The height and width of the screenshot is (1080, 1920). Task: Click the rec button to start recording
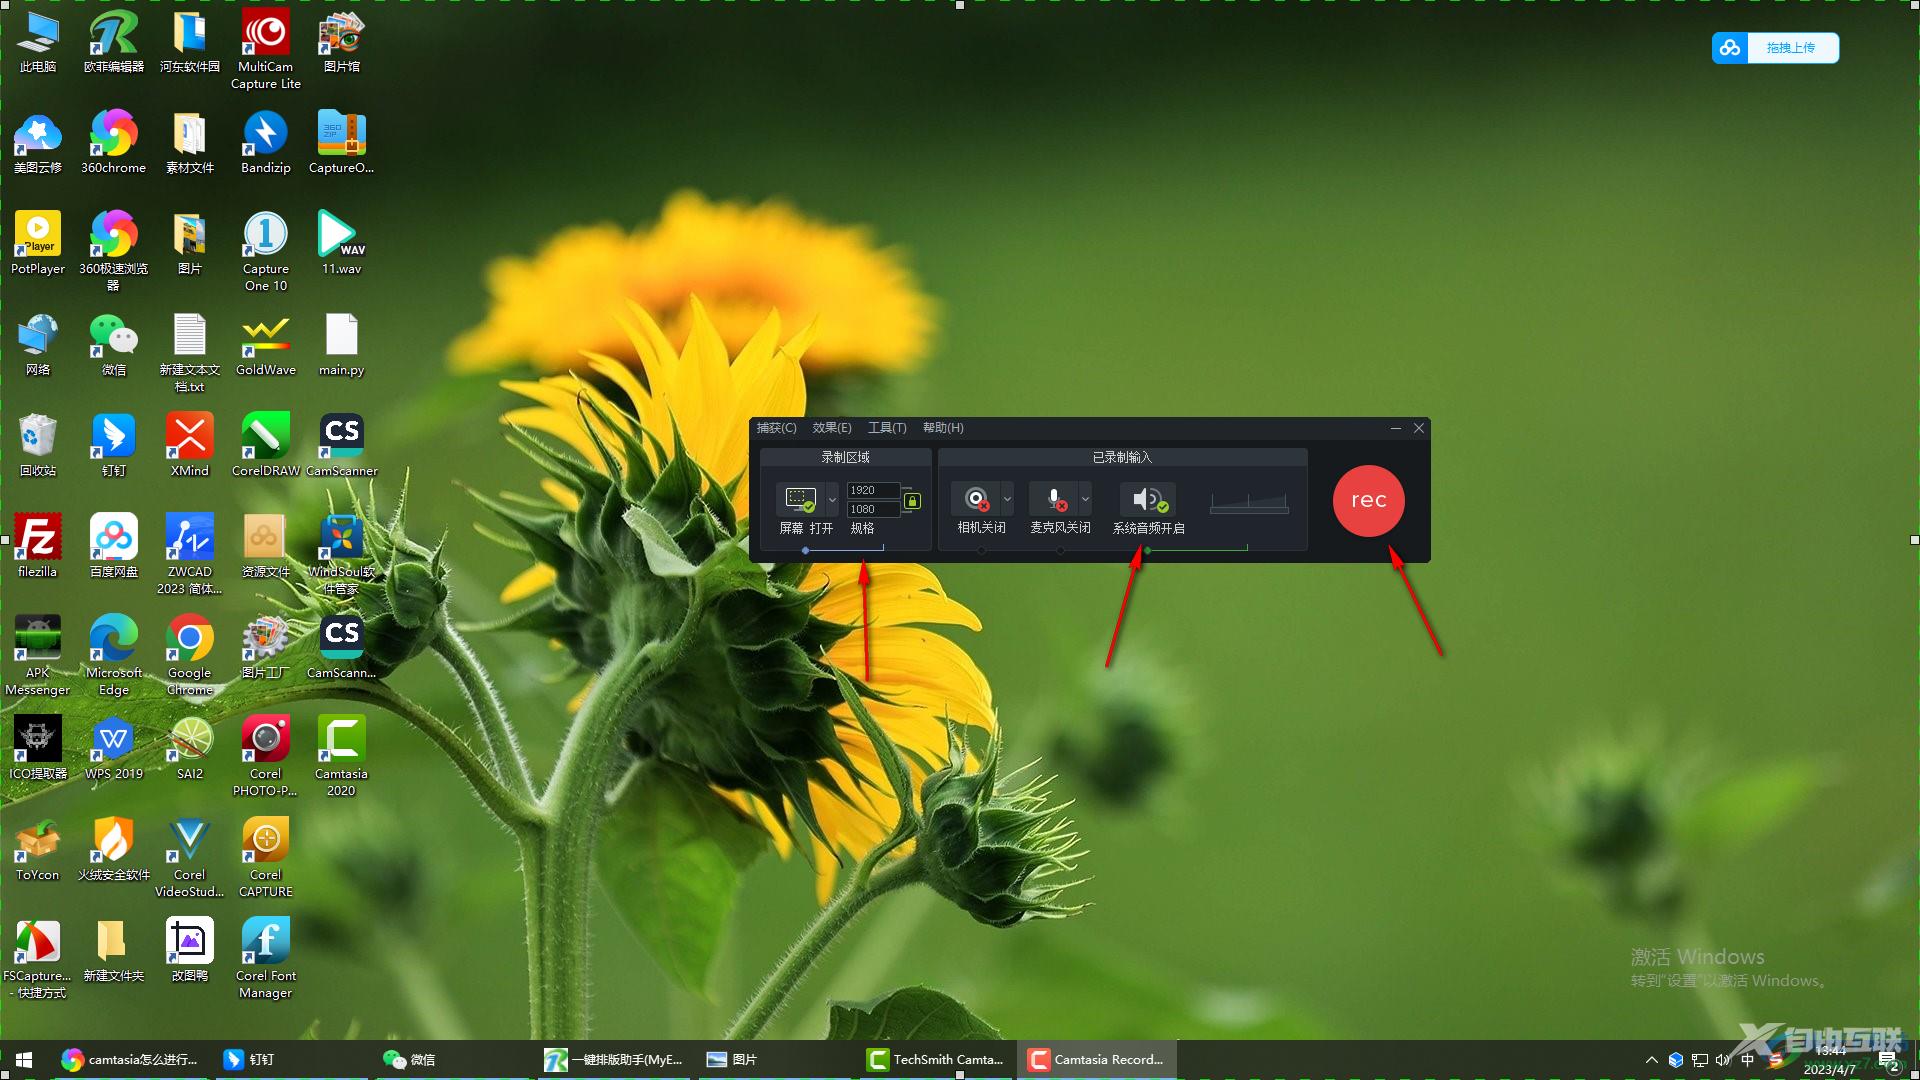1370,498
